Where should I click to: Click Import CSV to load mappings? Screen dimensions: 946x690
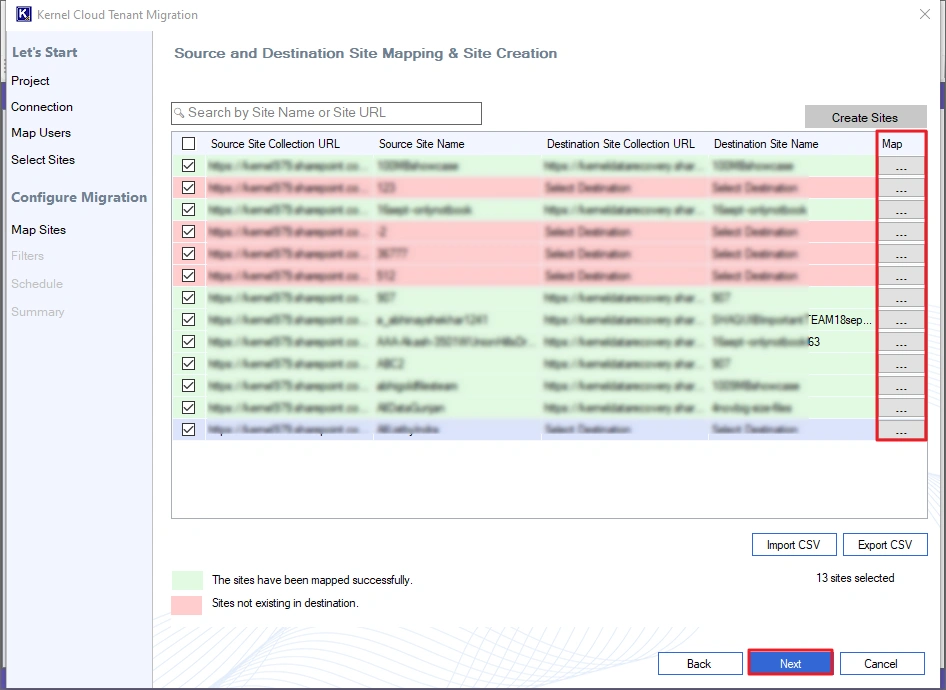794,544
